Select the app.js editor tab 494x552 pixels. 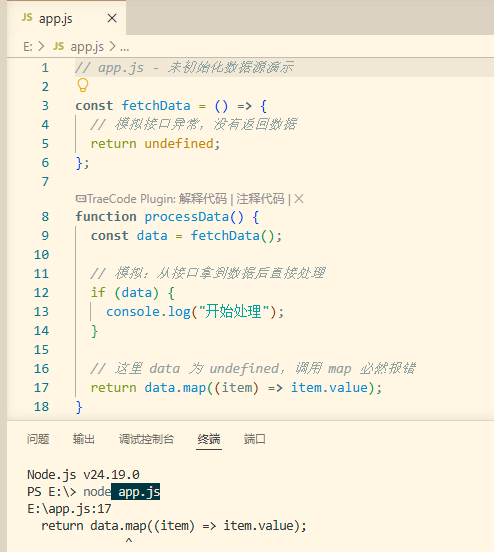[67, 18]
